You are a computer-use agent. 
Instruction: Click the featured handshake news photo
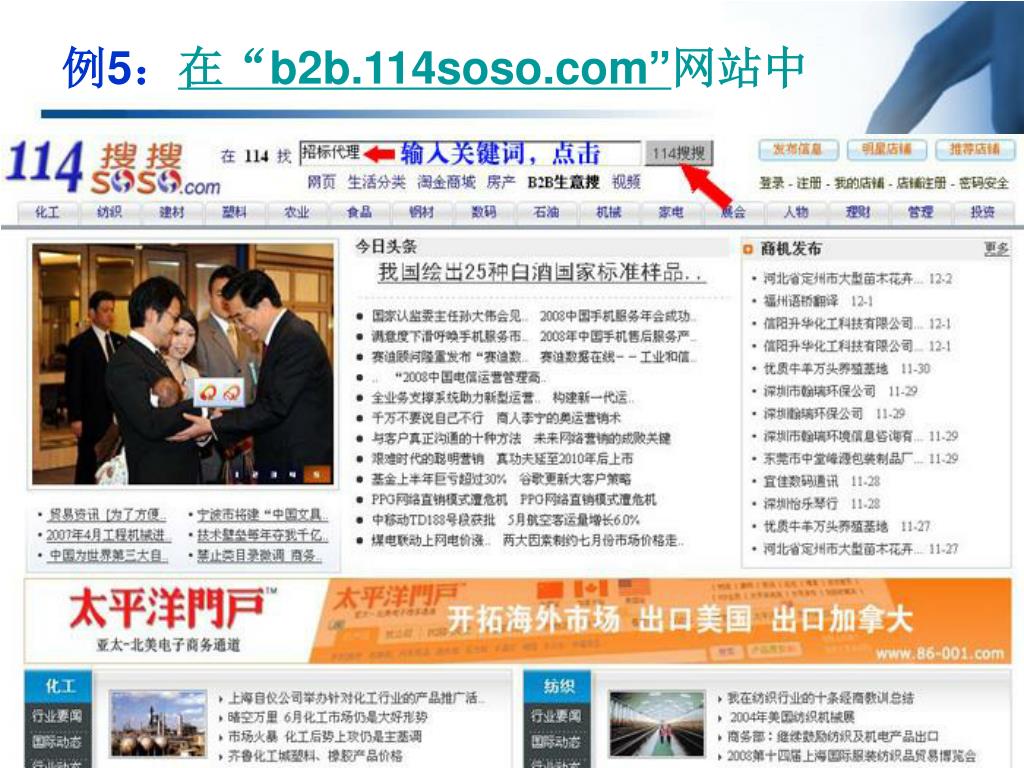[183, 364]
